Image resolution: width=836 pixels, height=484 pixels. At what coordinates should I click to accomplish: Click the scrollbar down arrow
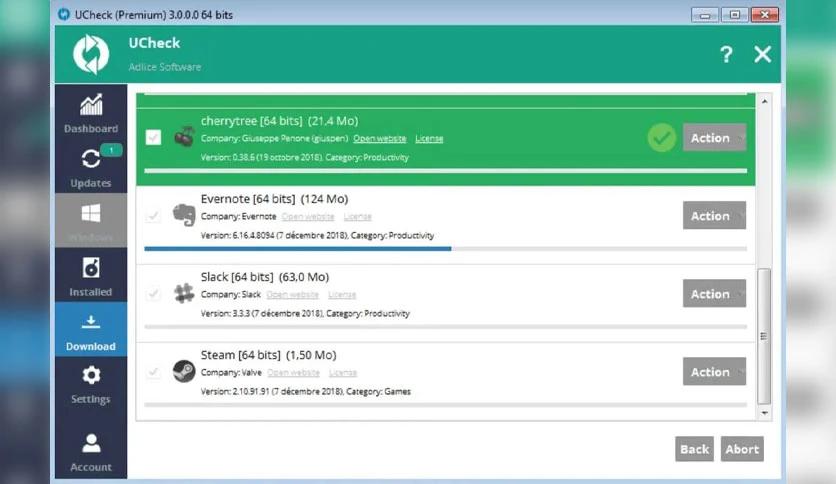[765, 413]
